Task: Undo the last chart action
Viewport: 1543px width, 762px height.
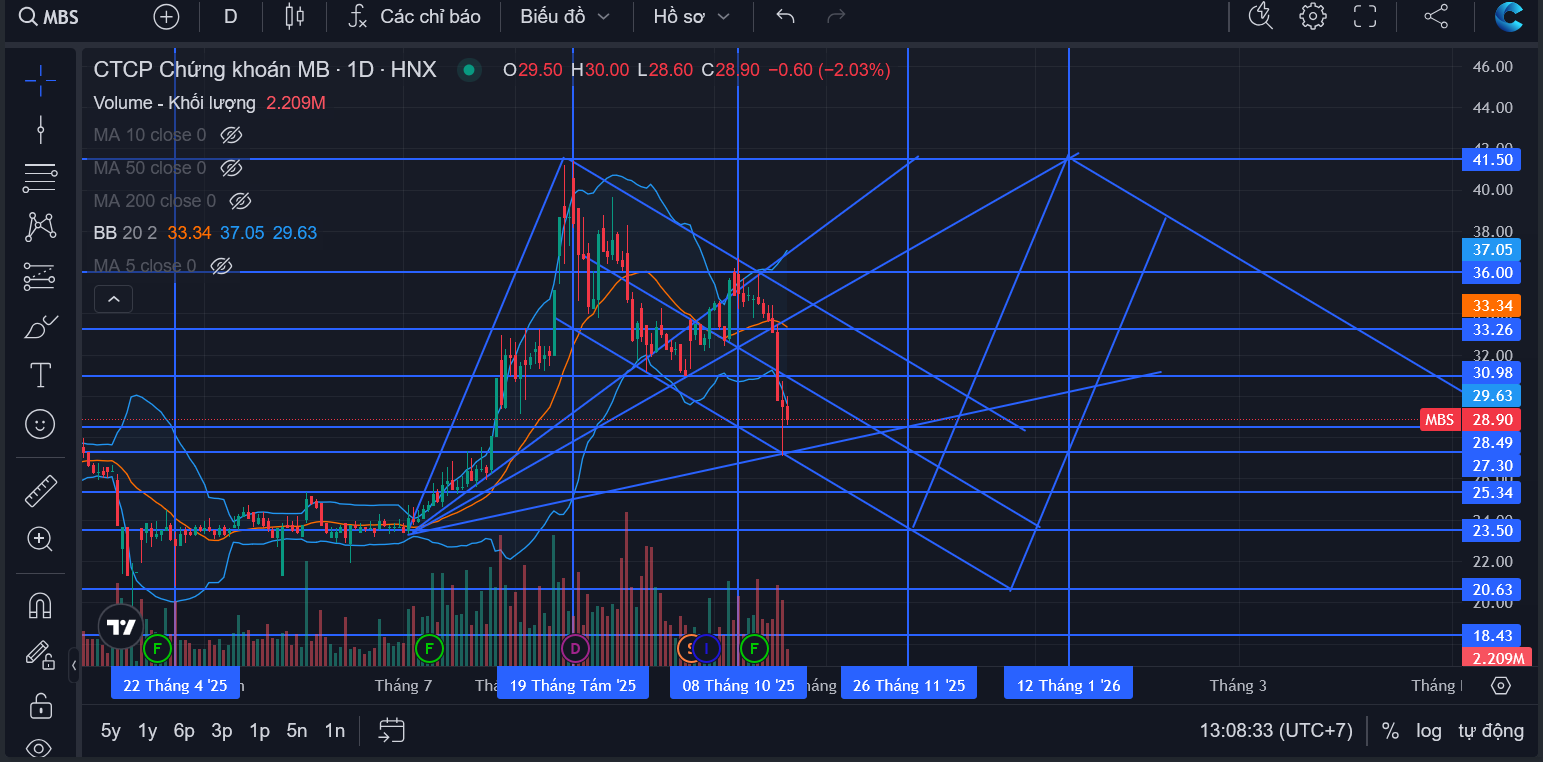Action: tap(786, 16)
